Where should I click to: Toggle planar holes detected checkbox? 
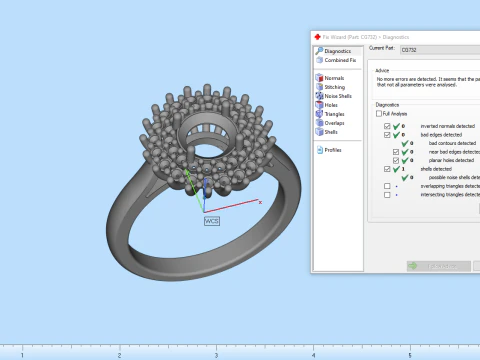click(396, 160)
